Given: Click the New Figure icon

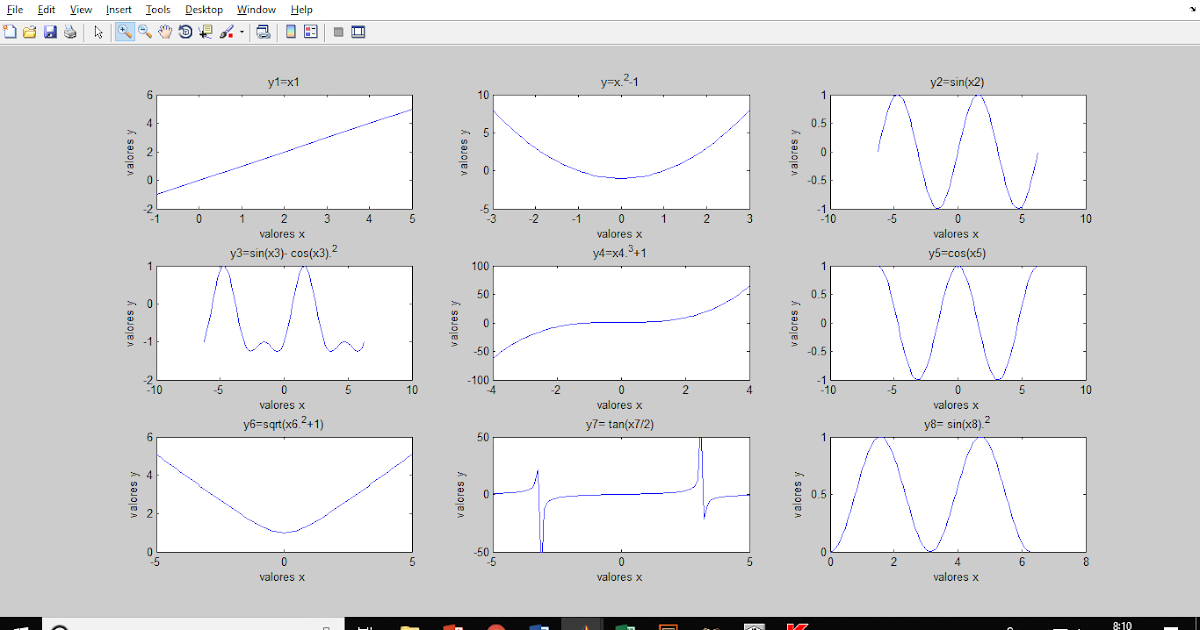Looking at the screenshot, I should point(10,31).
